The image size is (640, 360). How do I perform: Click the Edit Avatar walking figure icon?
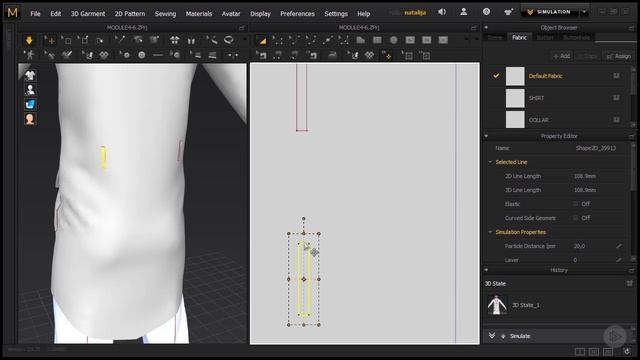[29, 55]
